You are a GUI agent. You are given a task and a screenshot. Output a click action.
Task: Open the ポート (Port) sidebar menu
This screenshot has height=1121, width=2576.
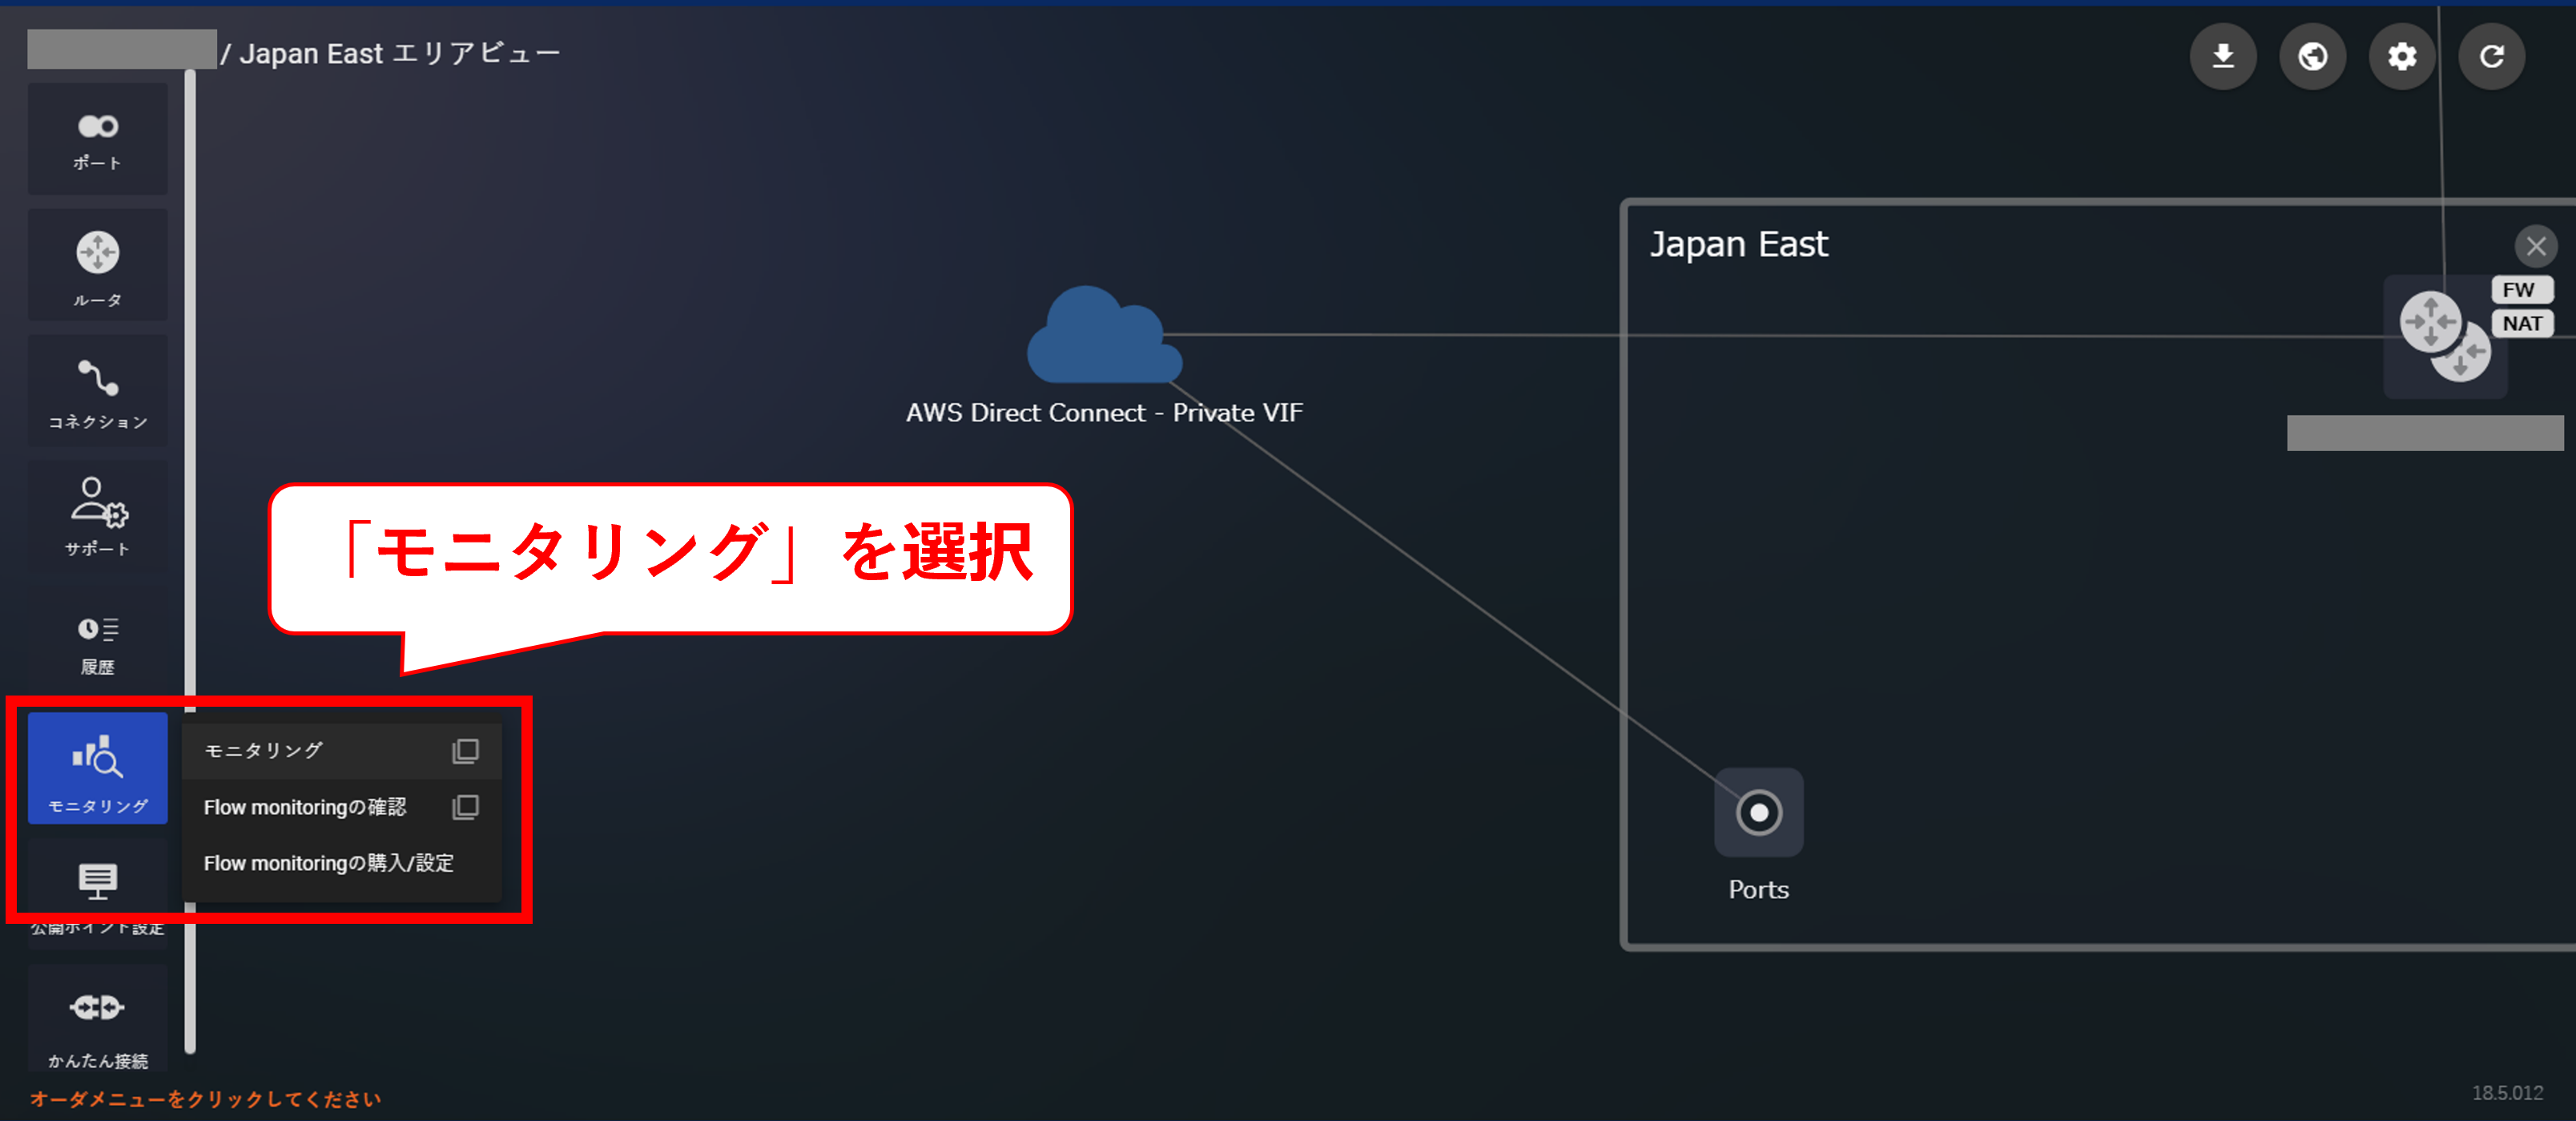(x=97, y=140)
